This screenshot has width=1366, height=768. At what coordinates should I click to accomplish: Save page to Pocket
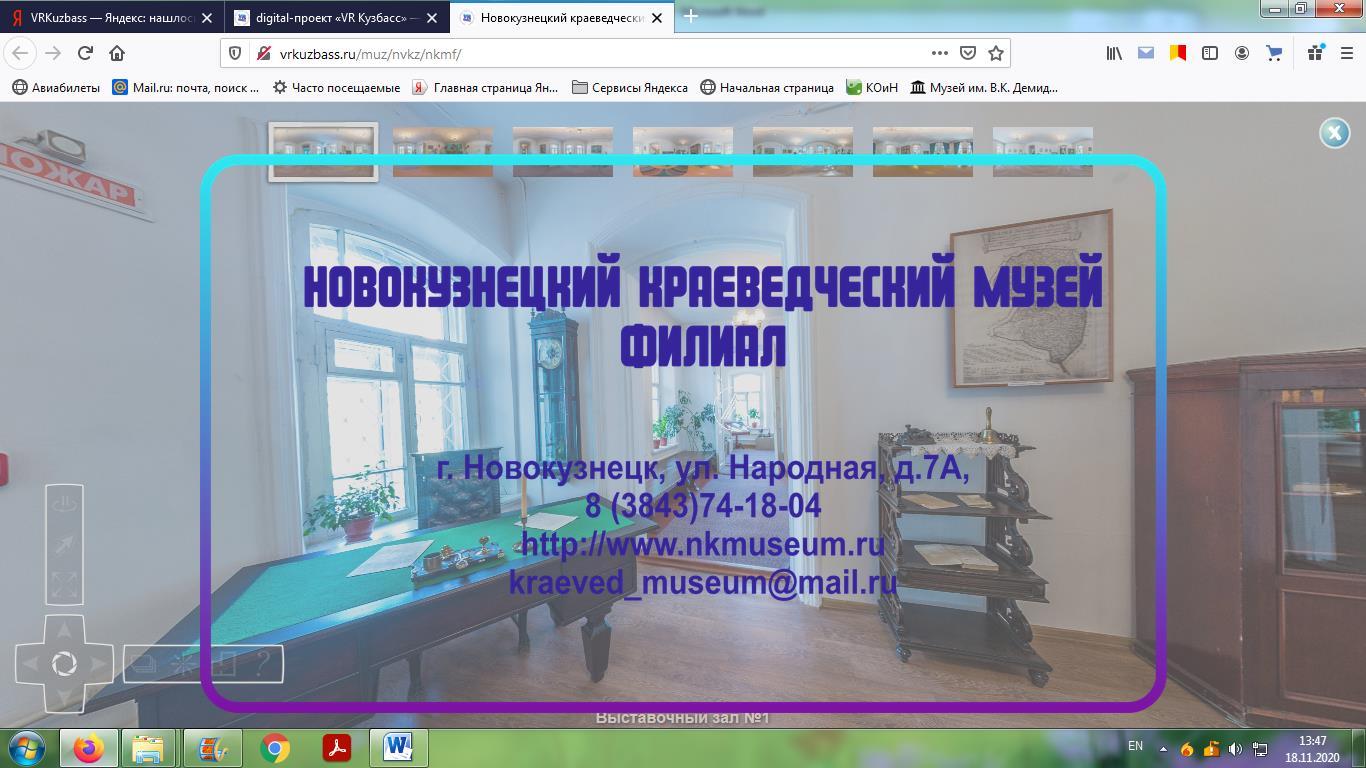click(968, 53)
